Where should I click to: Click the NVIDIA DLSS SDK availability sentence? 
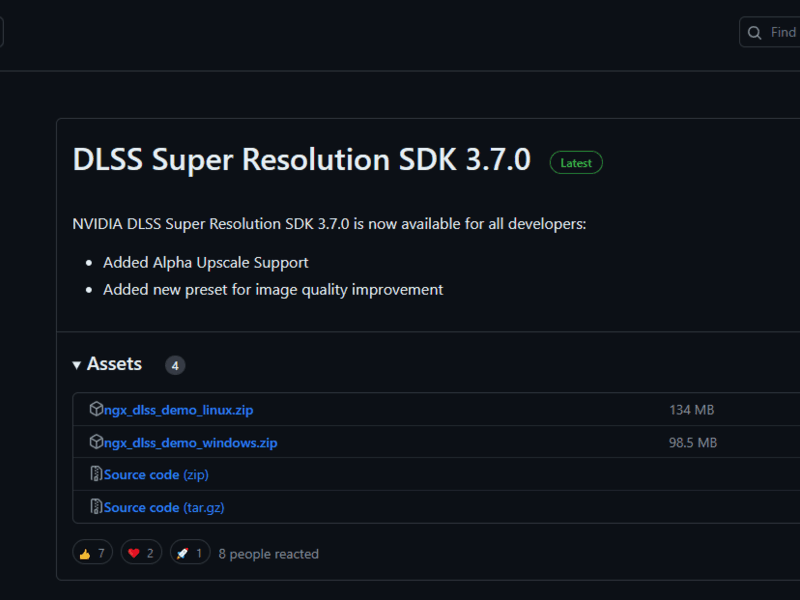click(329, 224)
